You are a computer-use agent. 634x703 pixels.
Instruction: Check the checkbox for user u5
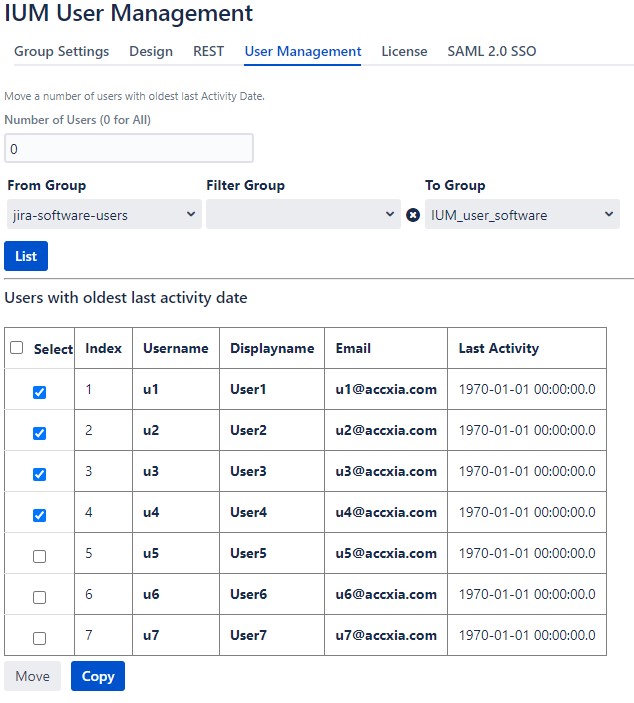pyautogui.click(x=39, y=556)
